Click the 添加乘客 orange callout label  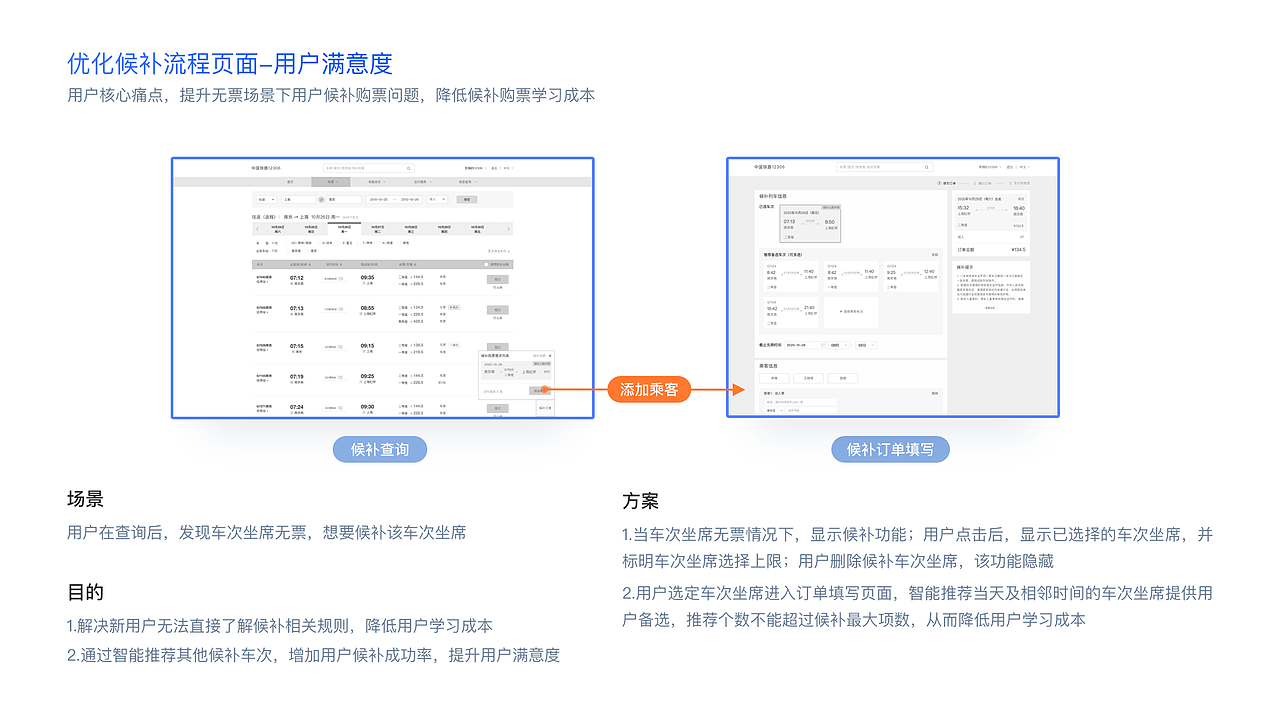[648, 389]
